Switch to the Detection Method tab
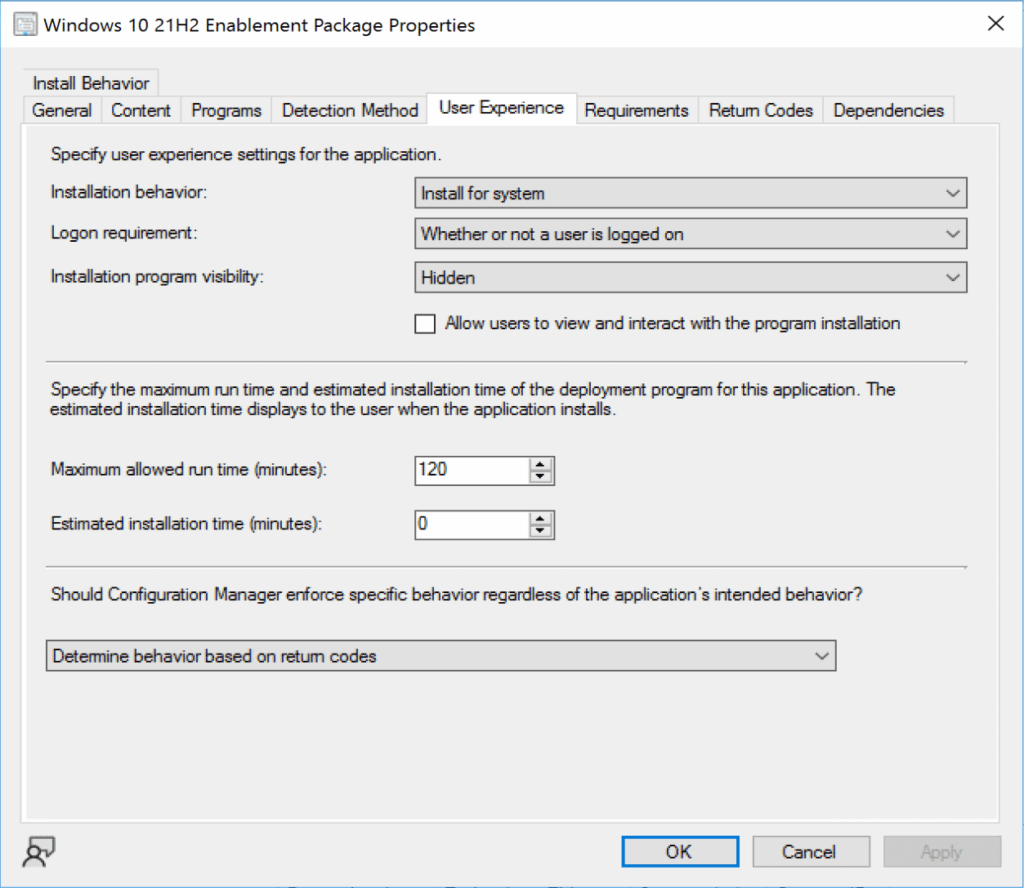Image resolution: width=1024 pixels, height=888 pixels. pos(349,110)
